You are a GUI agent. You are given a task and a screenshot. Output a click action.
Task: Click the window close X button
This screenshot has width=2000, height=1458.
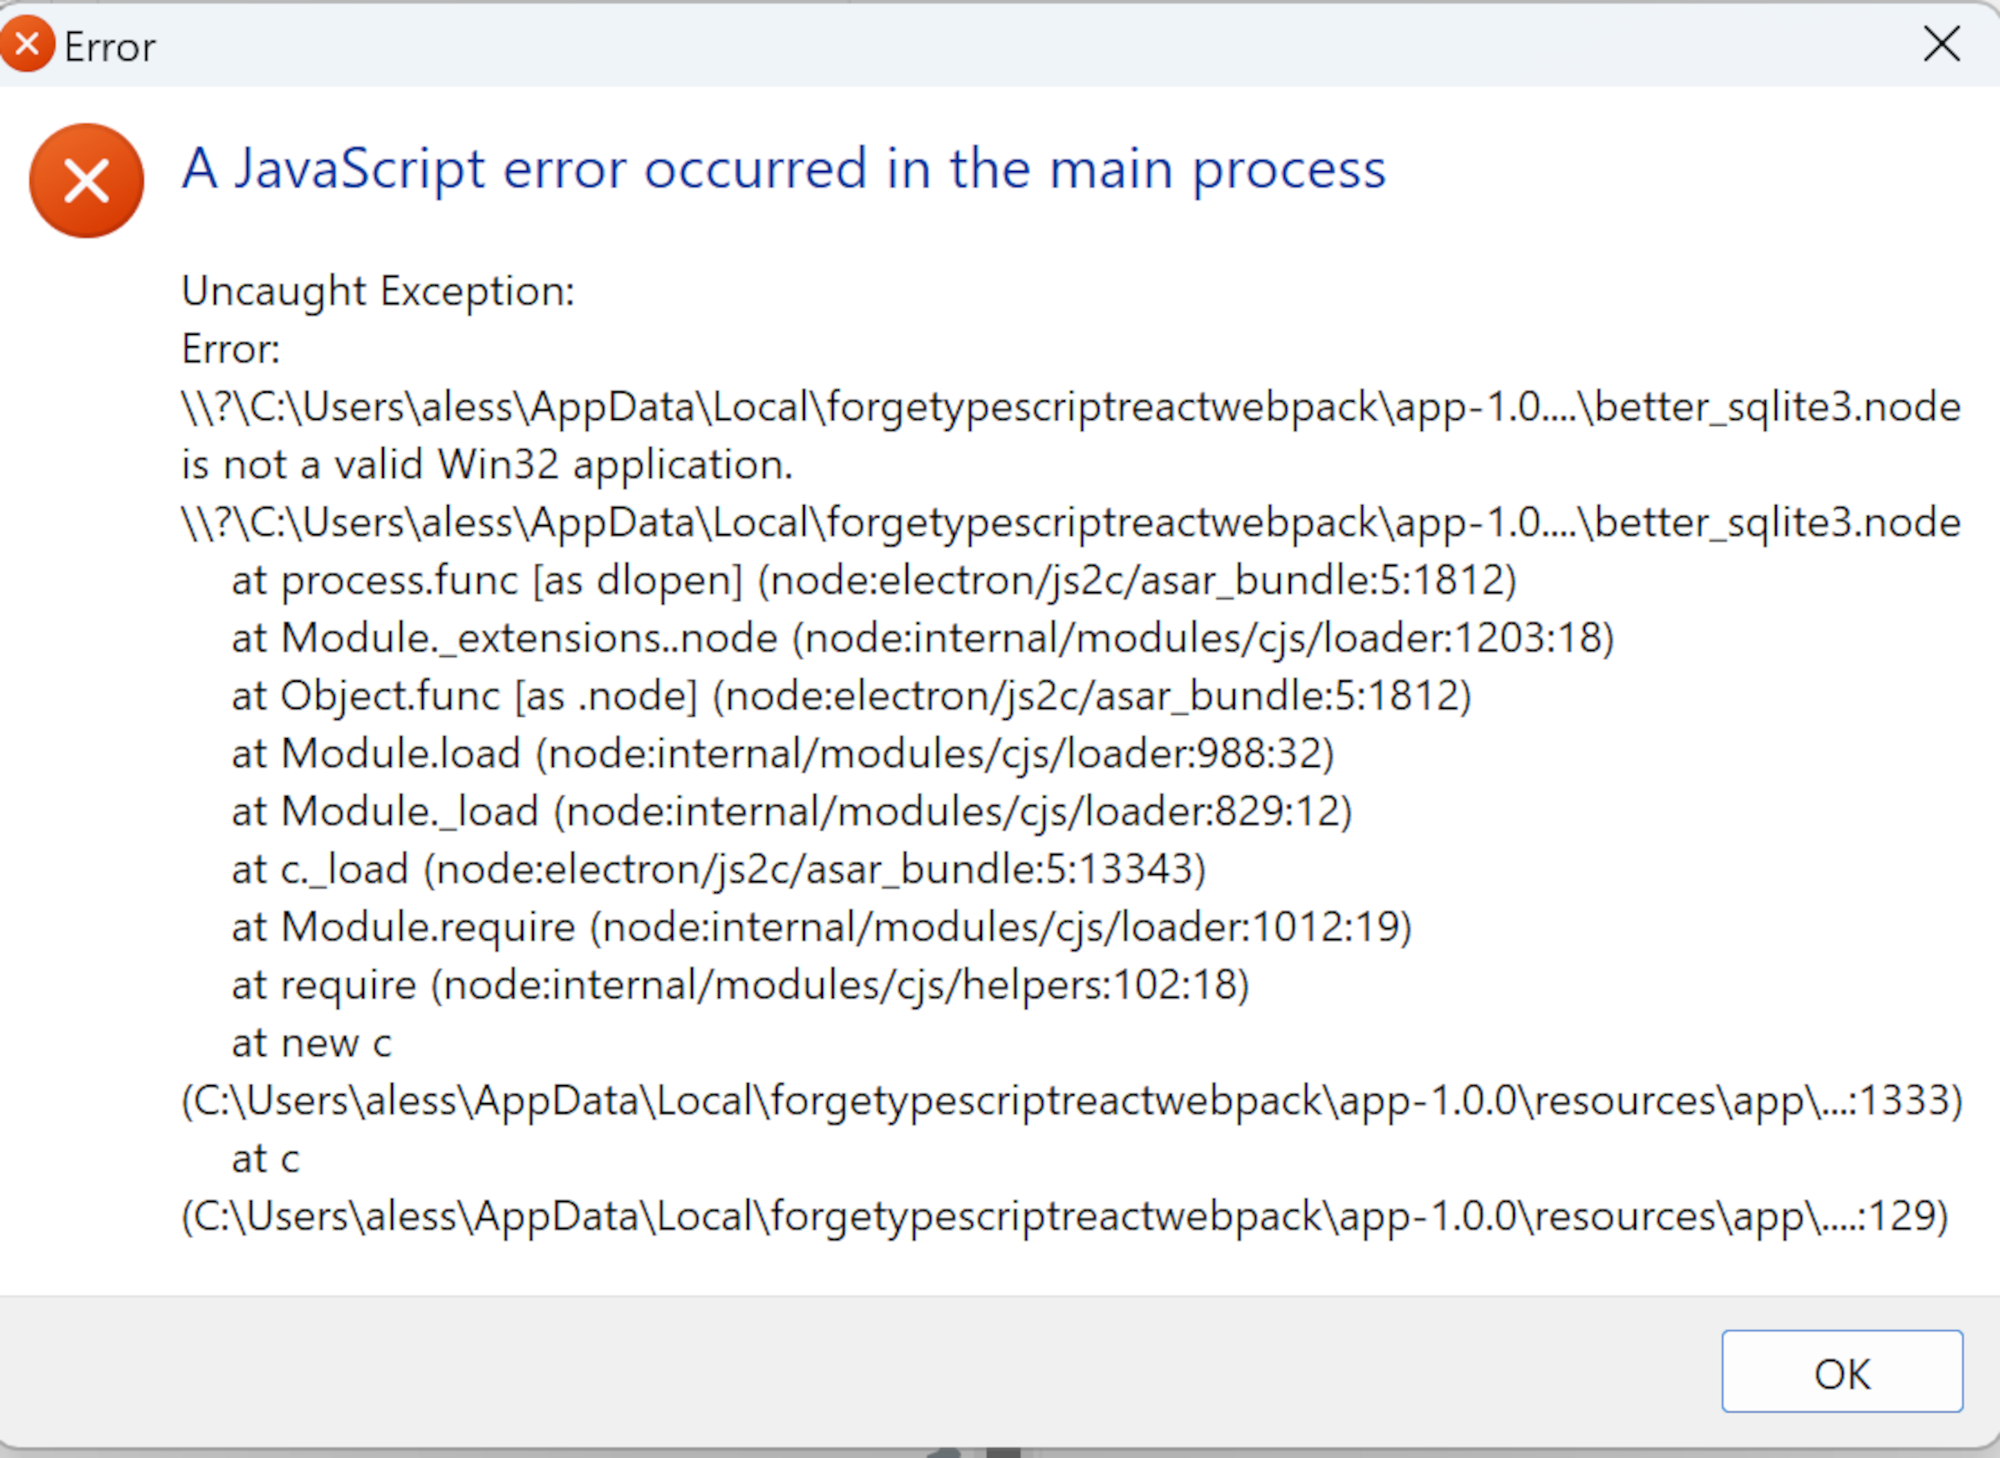[x=1941, y=44]
